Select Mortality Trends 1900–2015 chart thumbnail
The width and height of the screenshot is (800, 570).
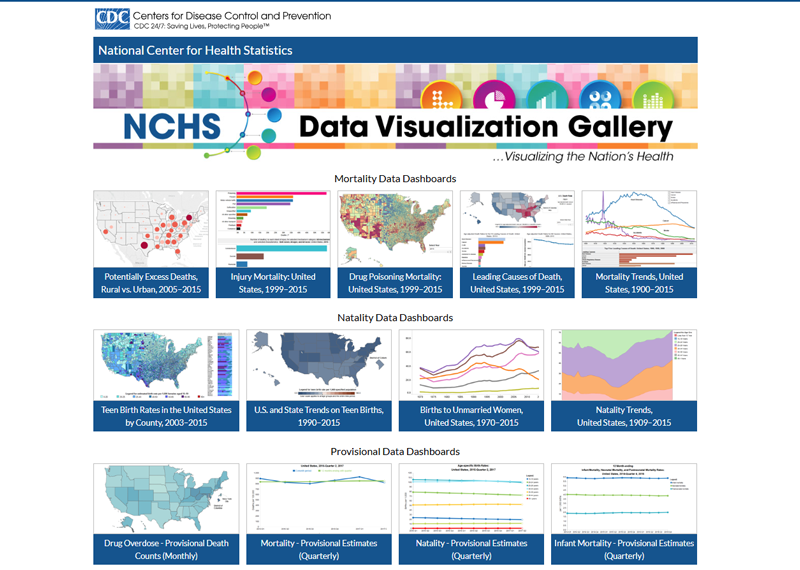638,228
